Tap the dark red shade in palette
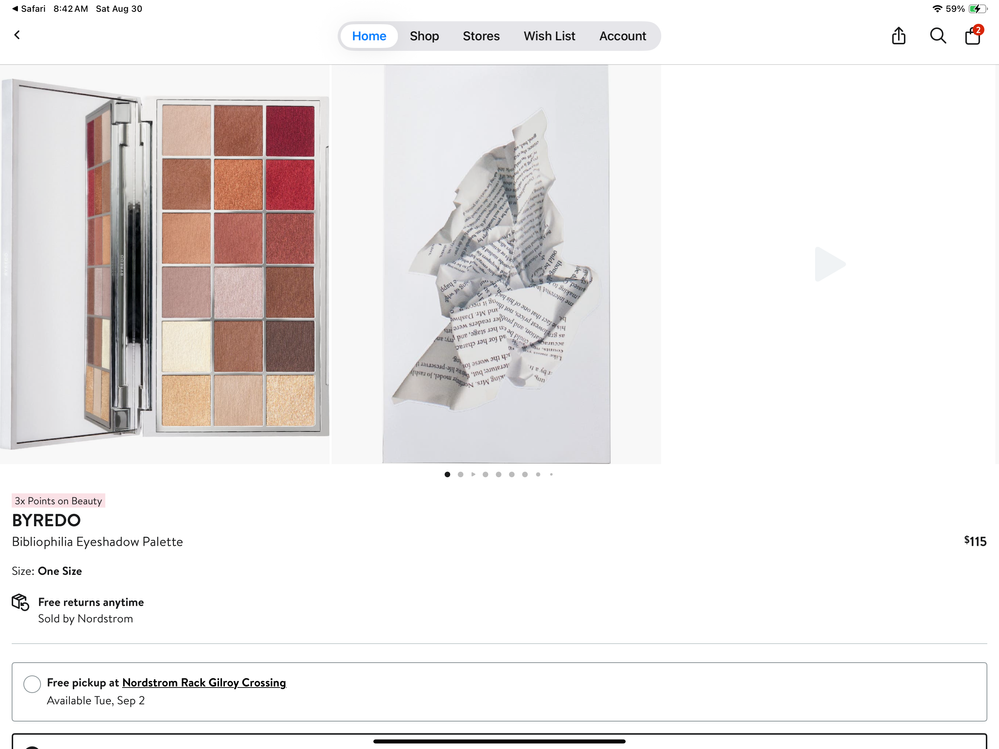Viewport: 999px width, 749px height. (290, 130)
